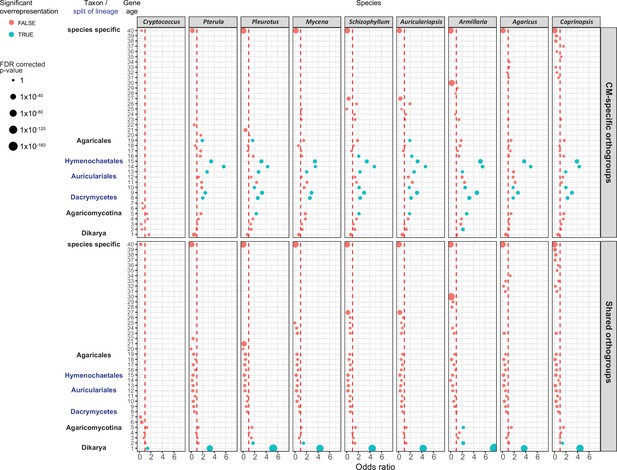The width and height of the screenshot is (617, 470).
Task: Click the 'Taxon /' column heading
Action: (x=96, y=3)
